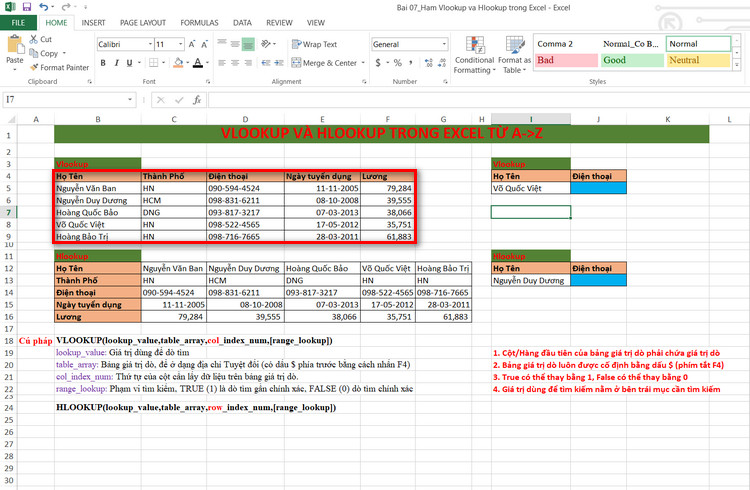Click the Fill Color paint bucket
This screenshot has width=750, height=490.
coord(178,63)
